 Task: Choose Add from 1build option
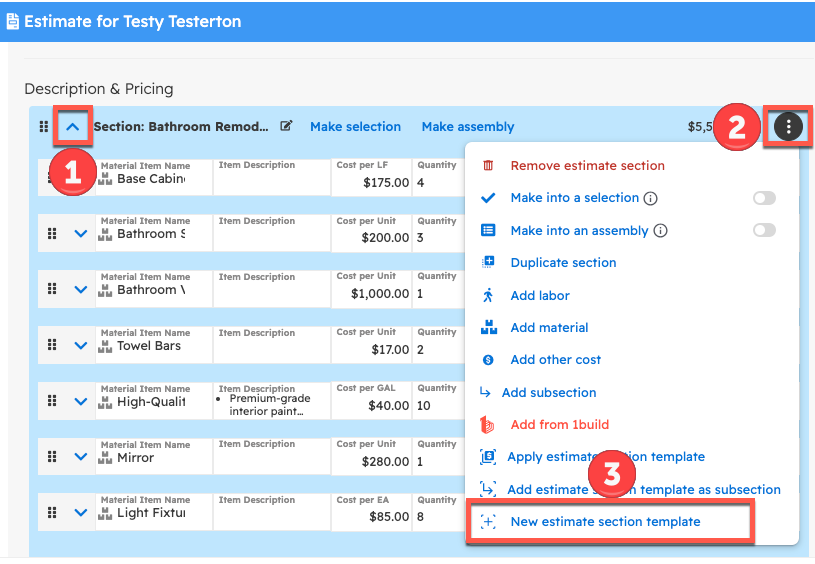coord(559,425)
